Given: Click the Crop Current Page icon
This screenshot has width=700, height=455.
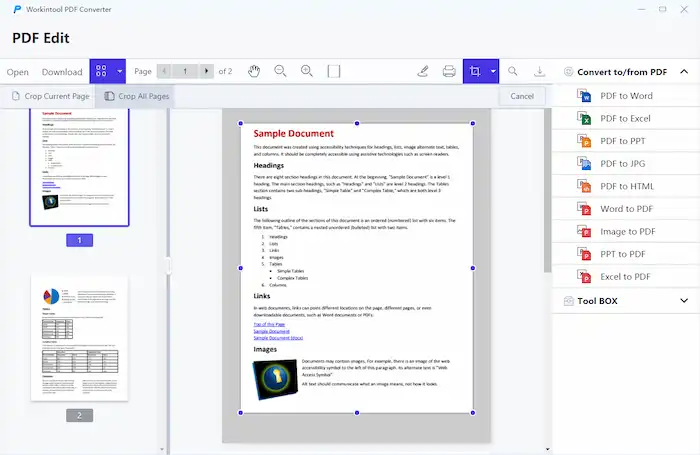Looking at the screenshot, I should pyautogui.click(x=16, y=96).
